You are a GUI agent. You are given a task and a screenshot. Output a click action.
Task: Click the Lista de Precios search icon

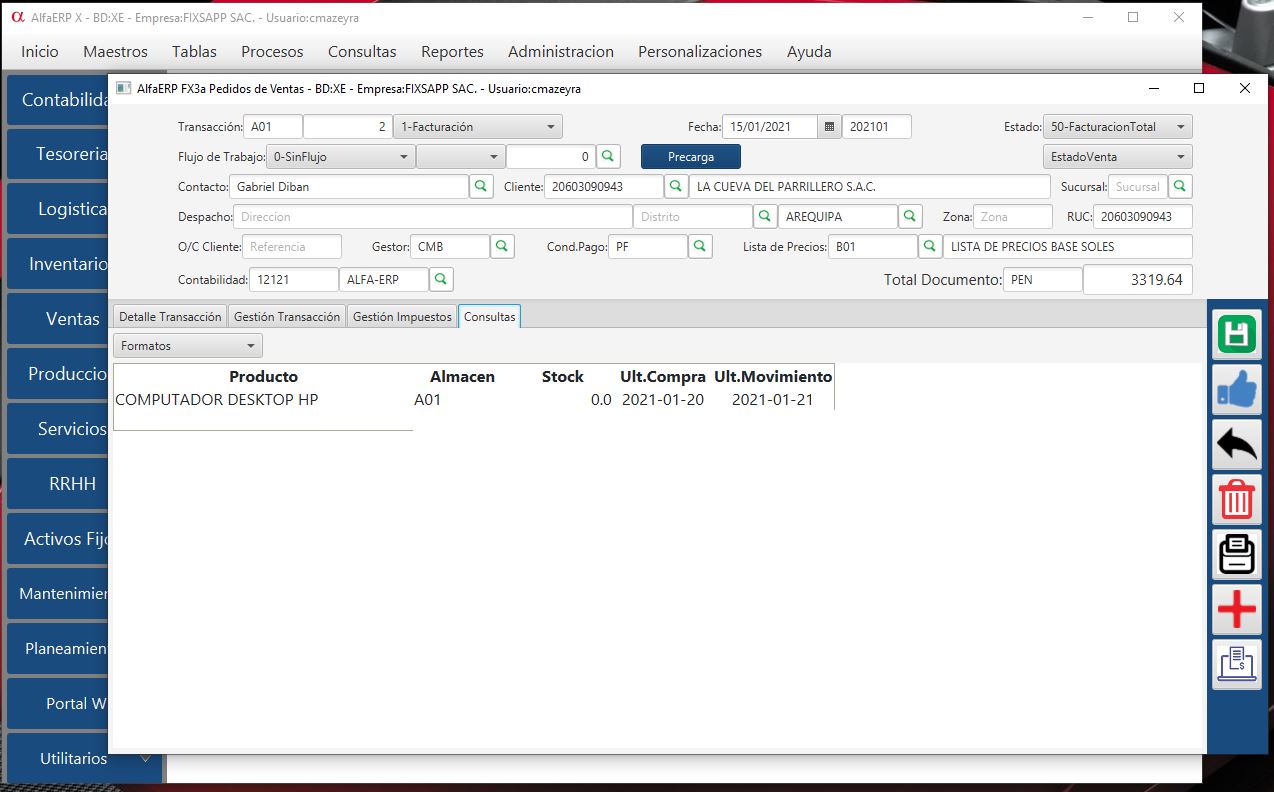(x=930, y=247)
